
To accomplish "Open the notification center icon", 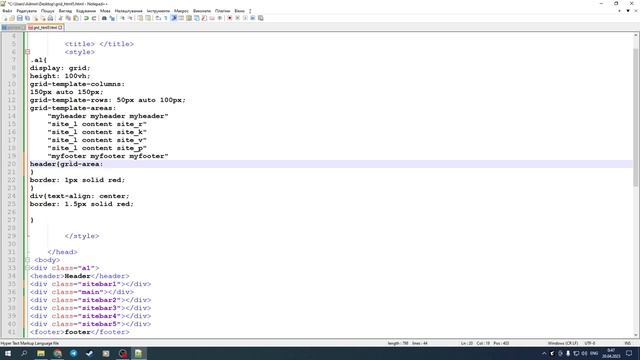I will point(629,353).
